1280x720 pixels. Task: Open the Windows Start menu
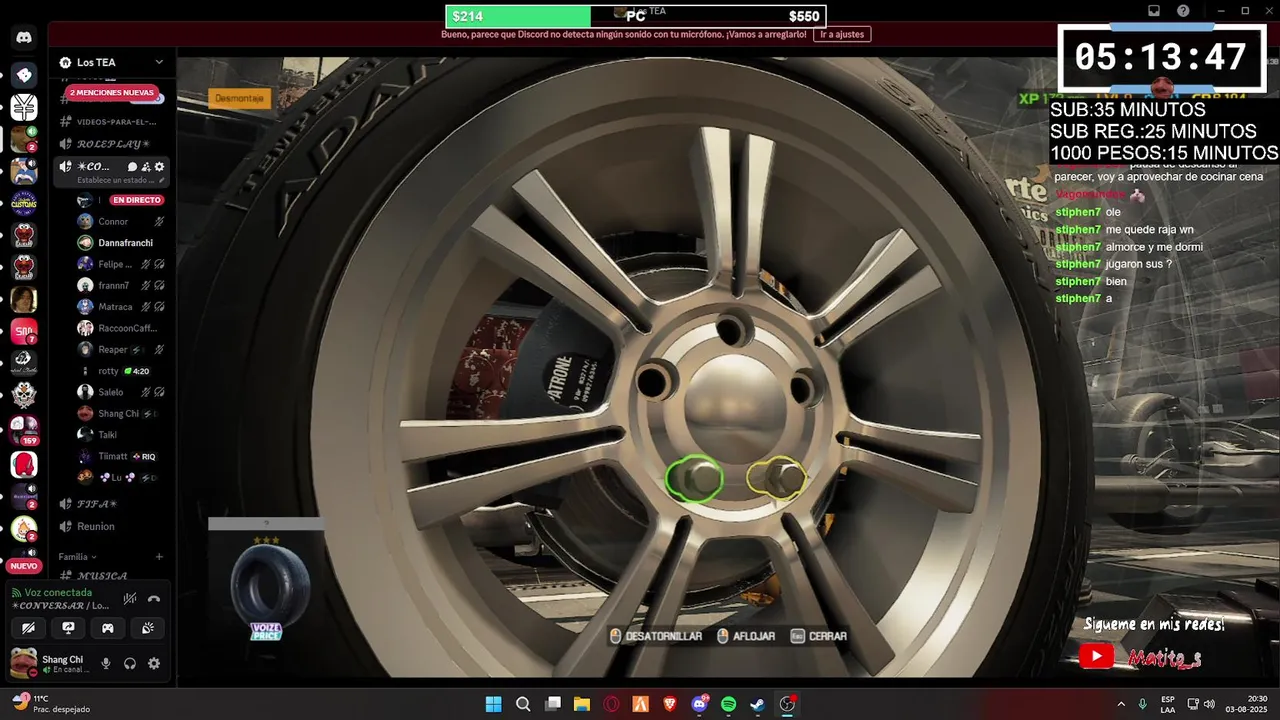[494, 704]
